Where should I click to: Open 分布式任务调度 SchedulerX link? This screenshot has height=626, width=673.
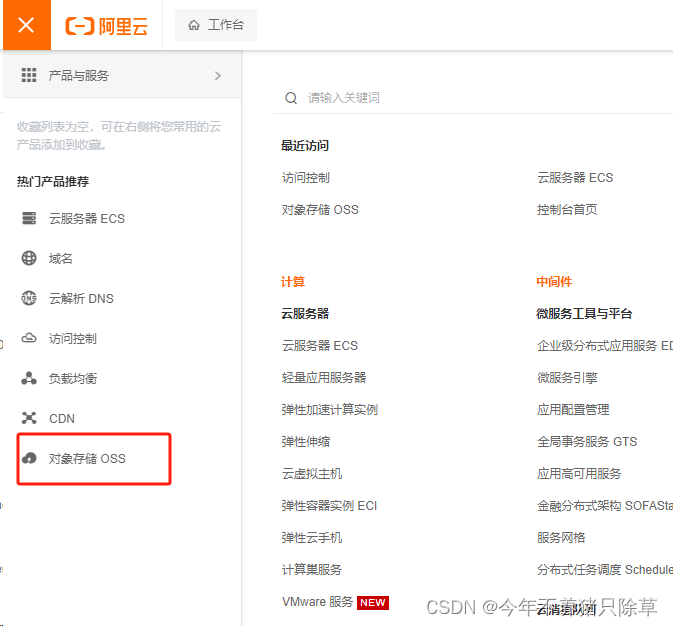click(605, 569)
